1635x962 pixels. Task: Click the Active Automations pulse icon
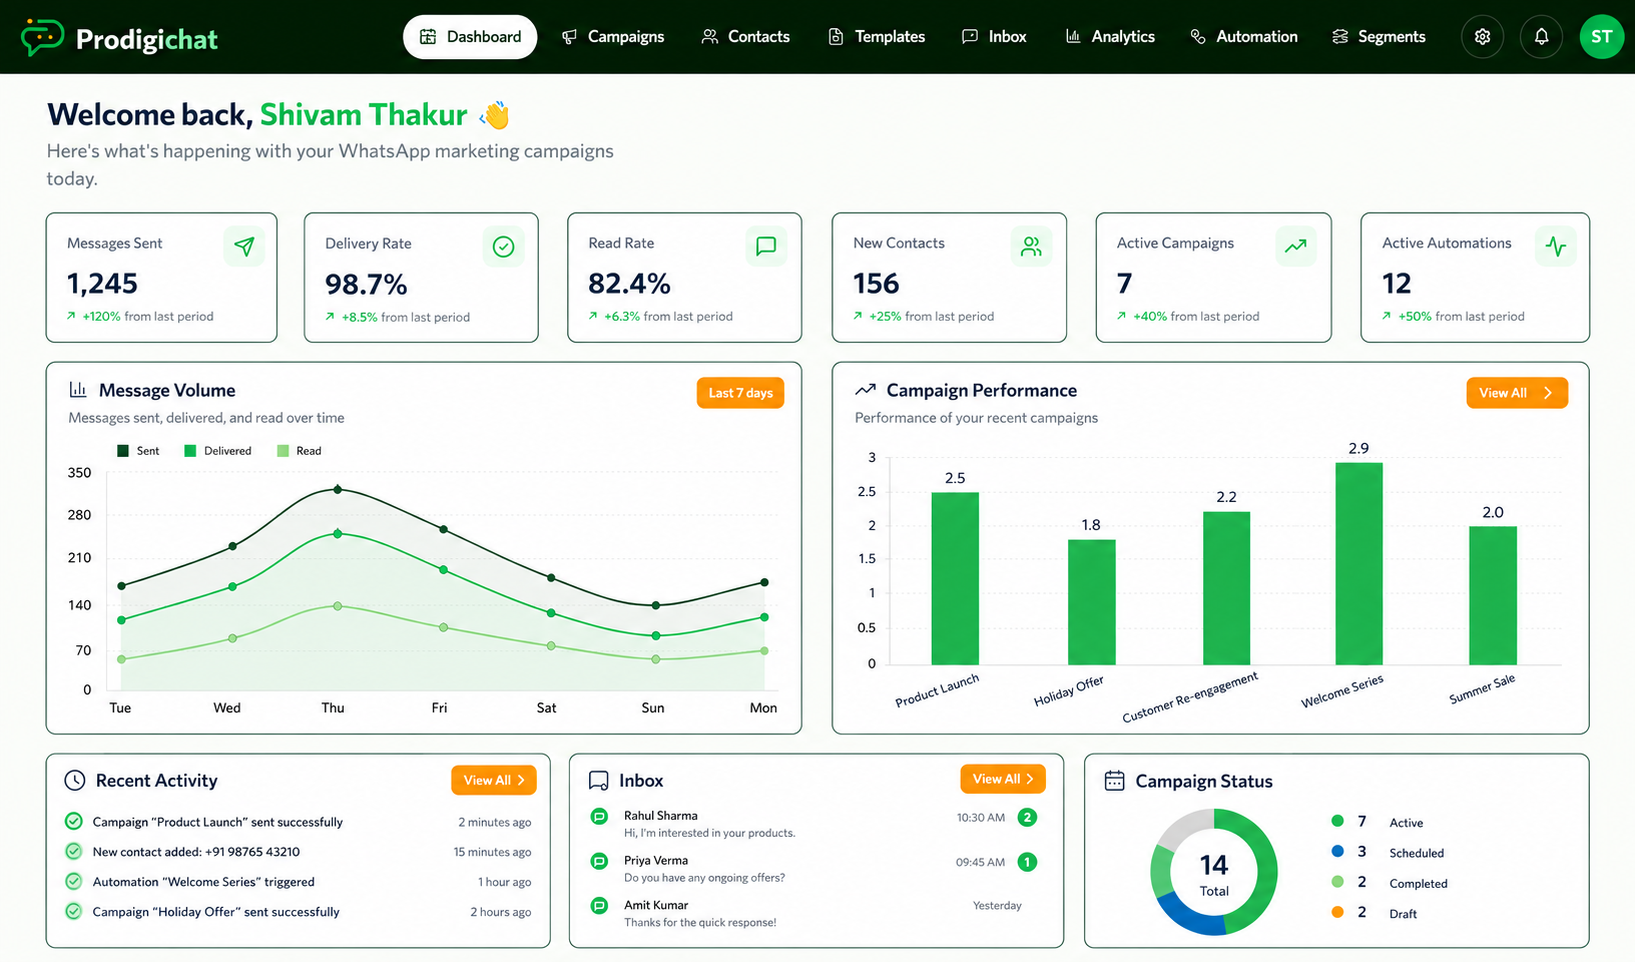coord(1555,246)
